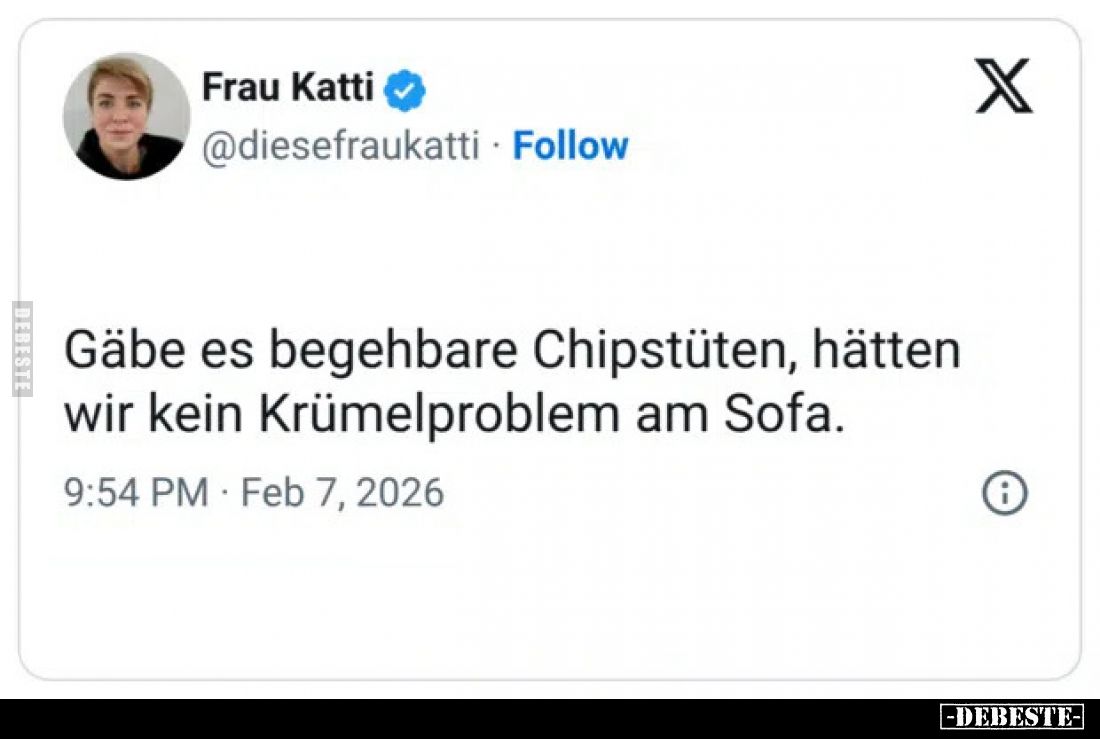
Task: Open the timestamp link Feb 7, 2026
Action: (340, 491)
